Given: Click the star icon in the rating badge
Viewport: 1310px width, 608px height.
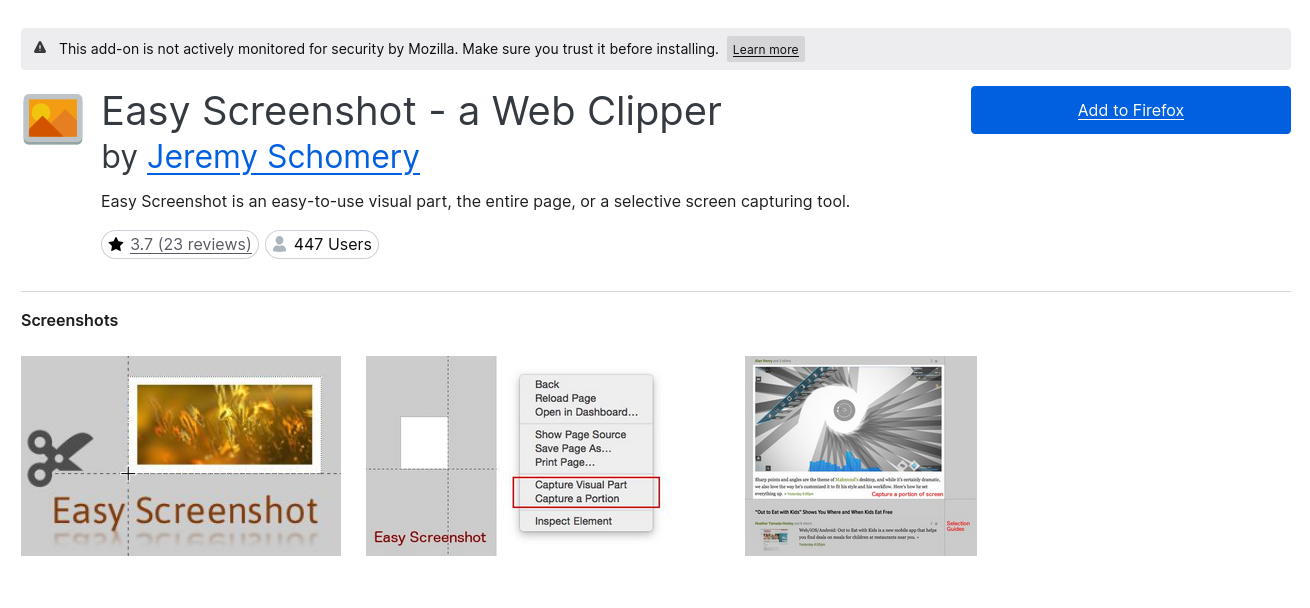Looking at the screenshot, I should click(x=116, y=244).
